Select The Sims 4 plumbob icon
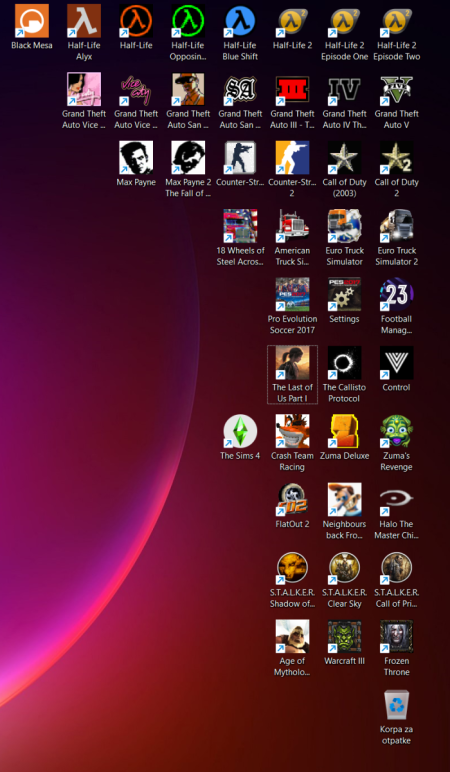 coord(240,431)
